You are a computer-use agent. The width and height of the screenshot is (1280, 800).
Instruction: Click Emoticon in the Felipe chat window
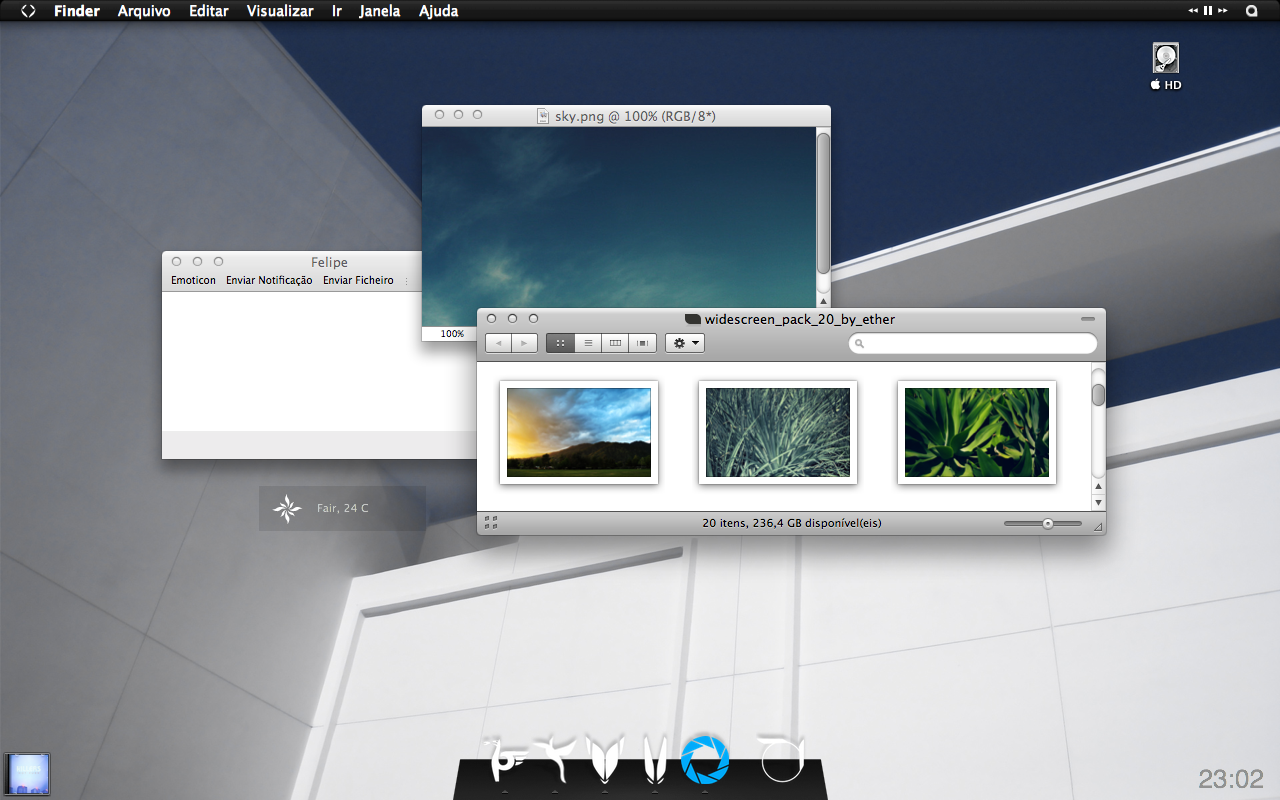[x=193, y=280]
